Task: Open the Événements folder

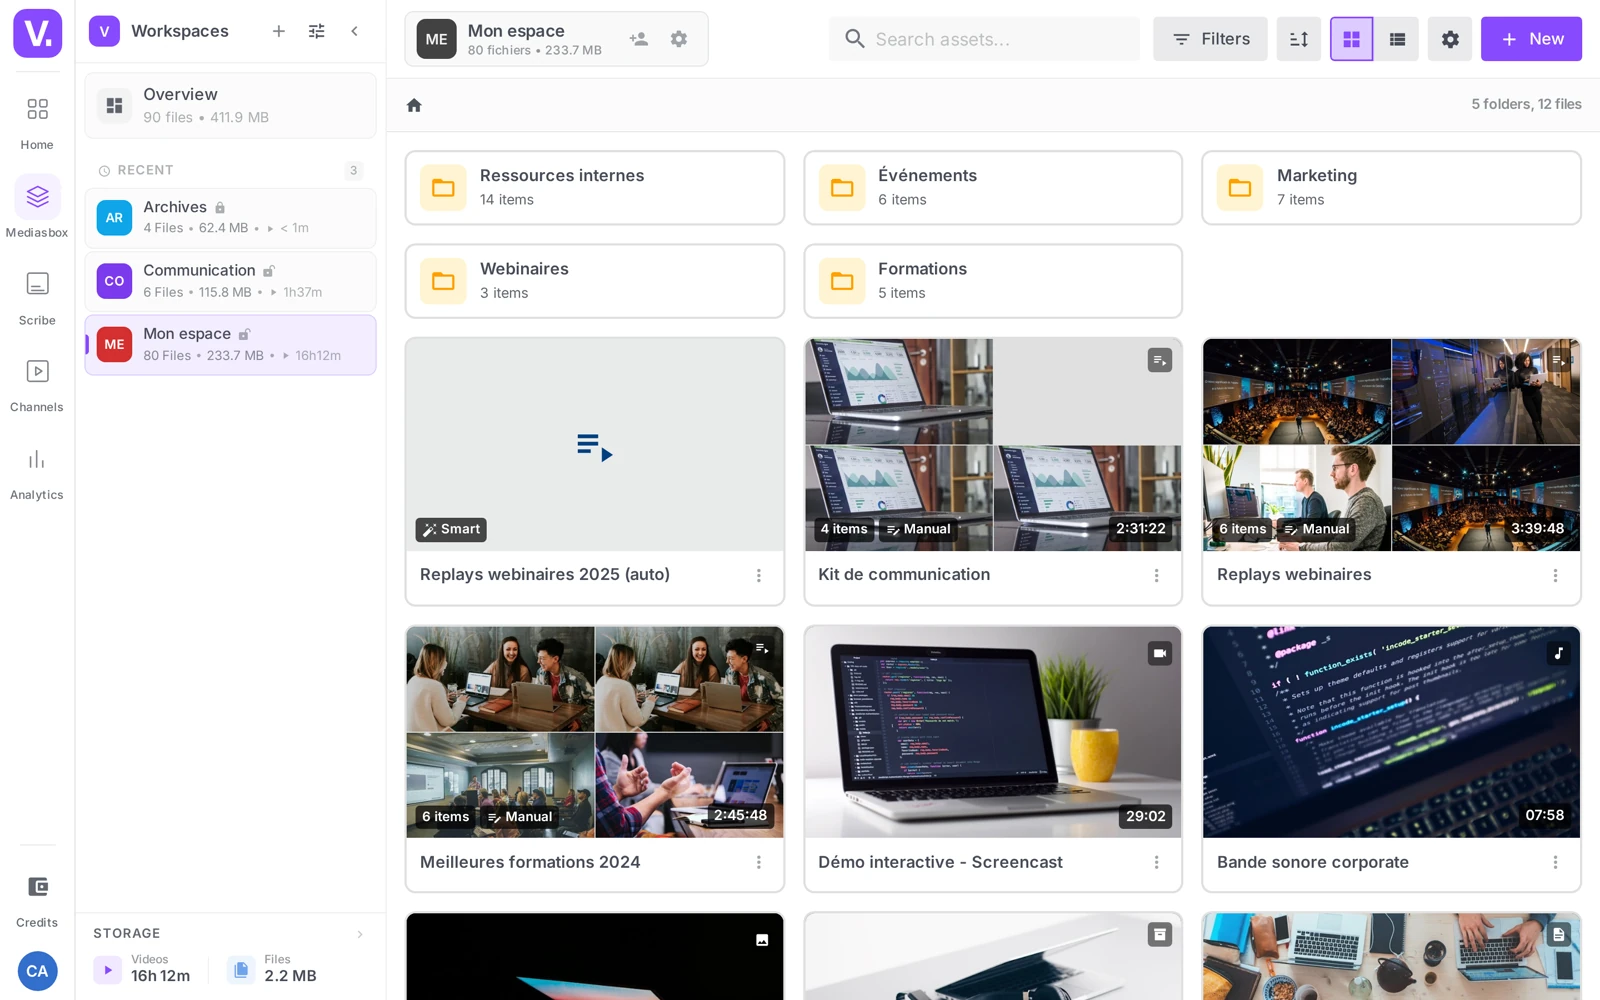Action: coord(993,188)
